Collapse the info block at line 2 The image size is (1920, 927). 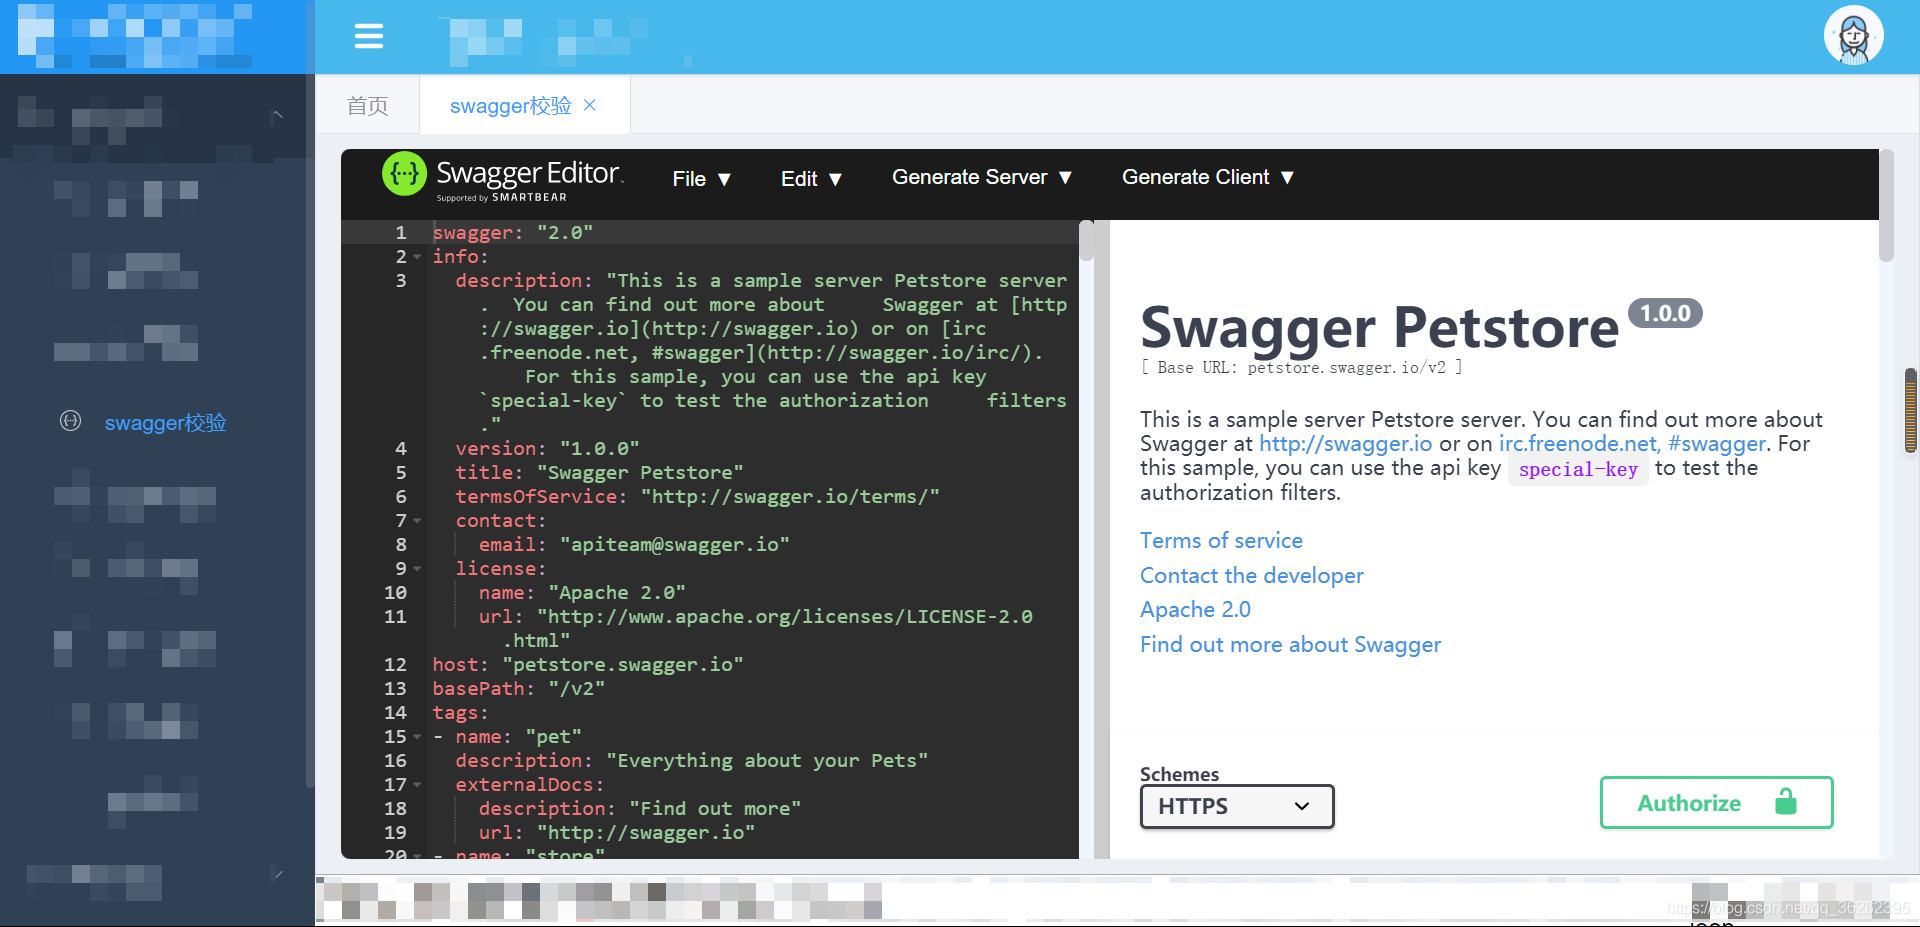coord(417,257)
